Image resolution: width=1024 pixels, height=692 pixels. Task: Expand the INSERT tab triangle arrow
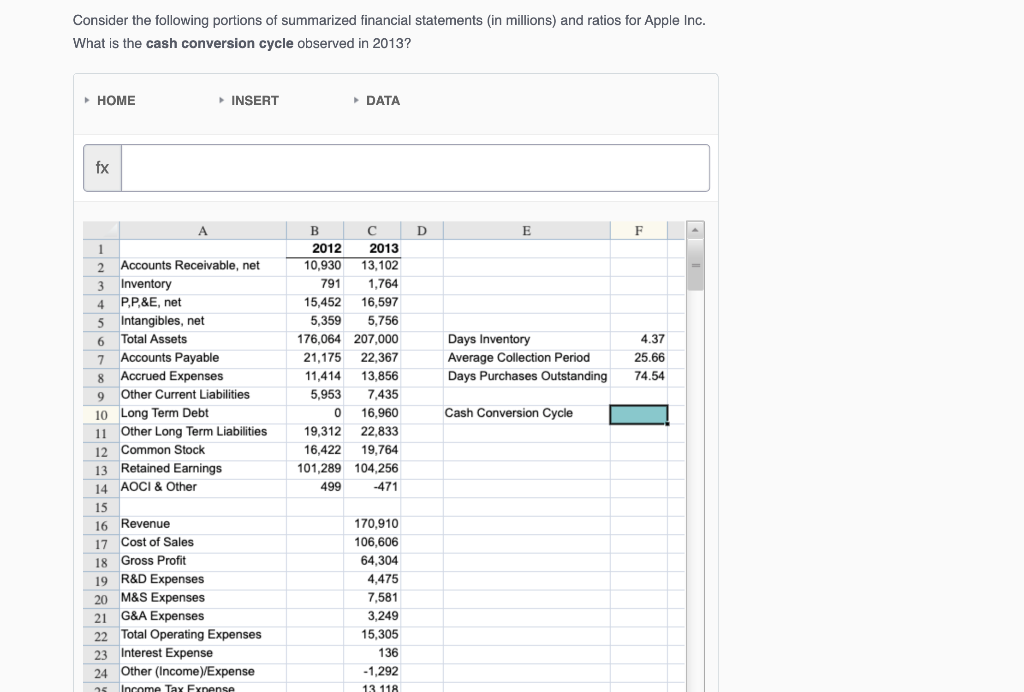pyautogui.click(x=221, y=101)
